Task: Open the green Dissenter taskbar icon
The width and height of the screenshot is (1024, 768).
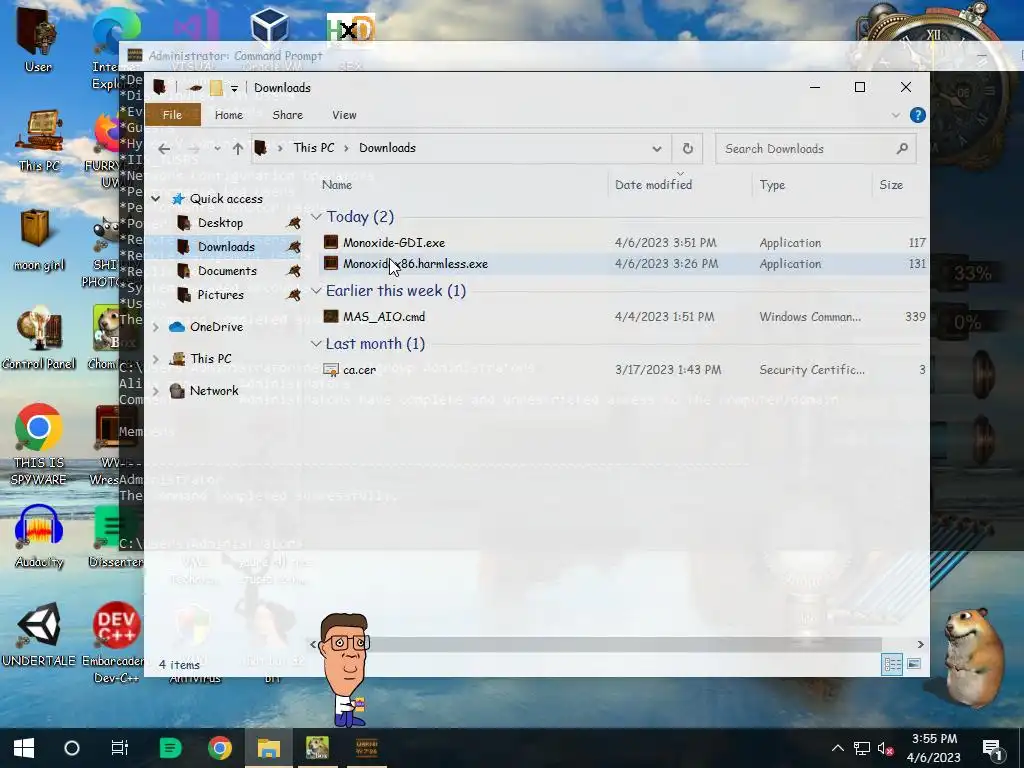Action: click(x=170, y=748)
